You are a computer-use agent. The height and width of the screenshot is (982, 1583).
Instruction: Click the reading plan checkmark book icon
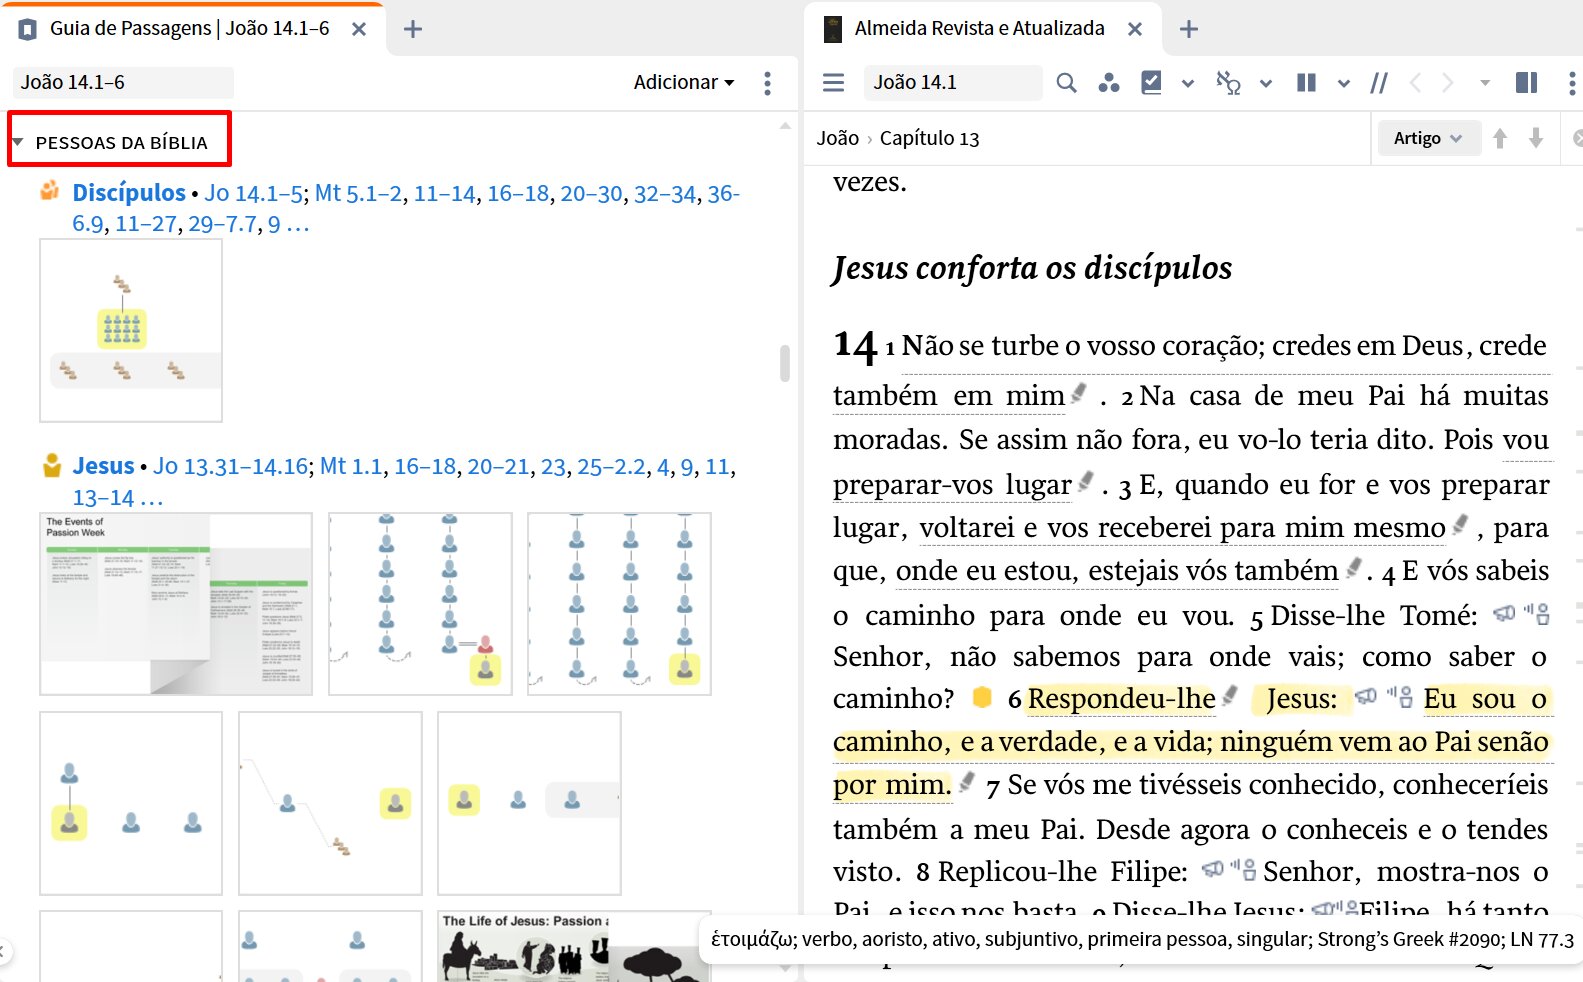[1151, 82]
